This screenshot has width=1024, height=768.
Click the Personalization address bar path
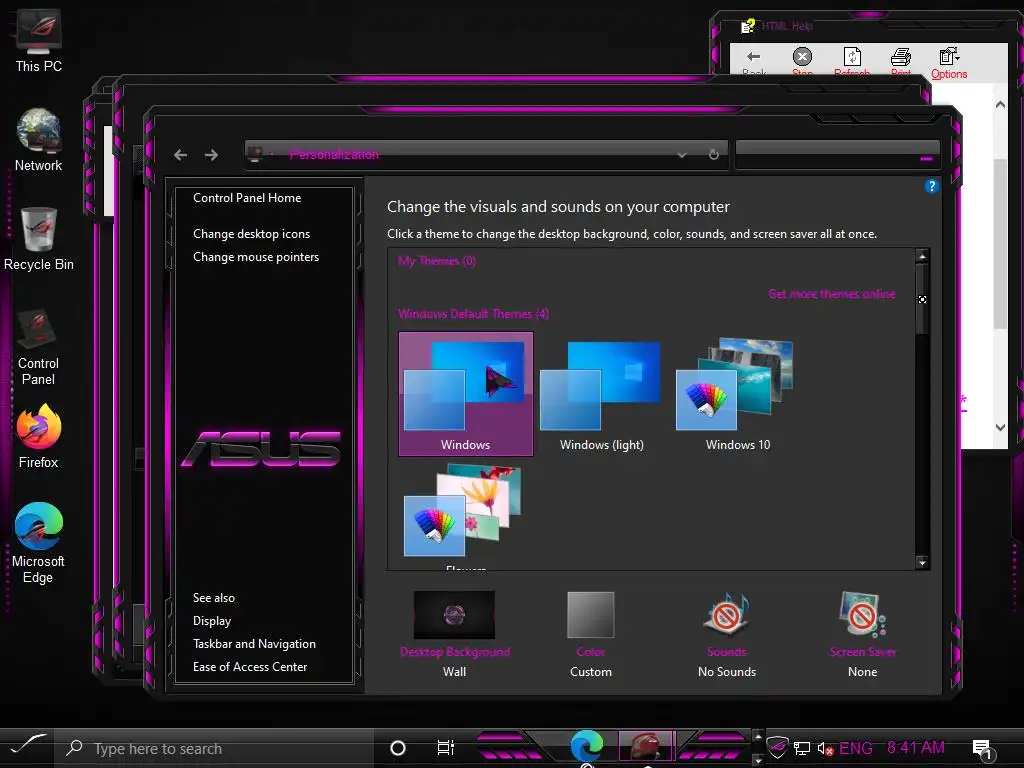point(334,155)
